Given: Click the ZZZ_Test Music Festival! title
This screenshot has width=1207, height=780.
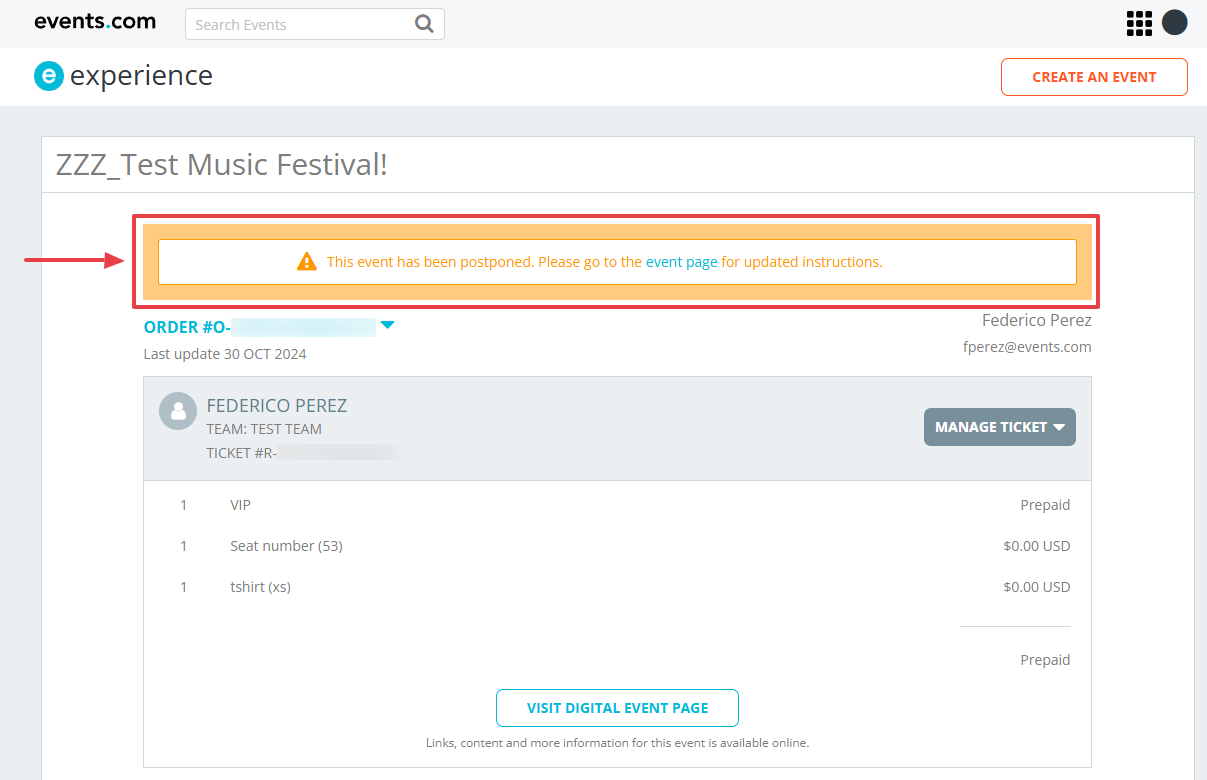Looking at the screenshot, I should (222, 165).
